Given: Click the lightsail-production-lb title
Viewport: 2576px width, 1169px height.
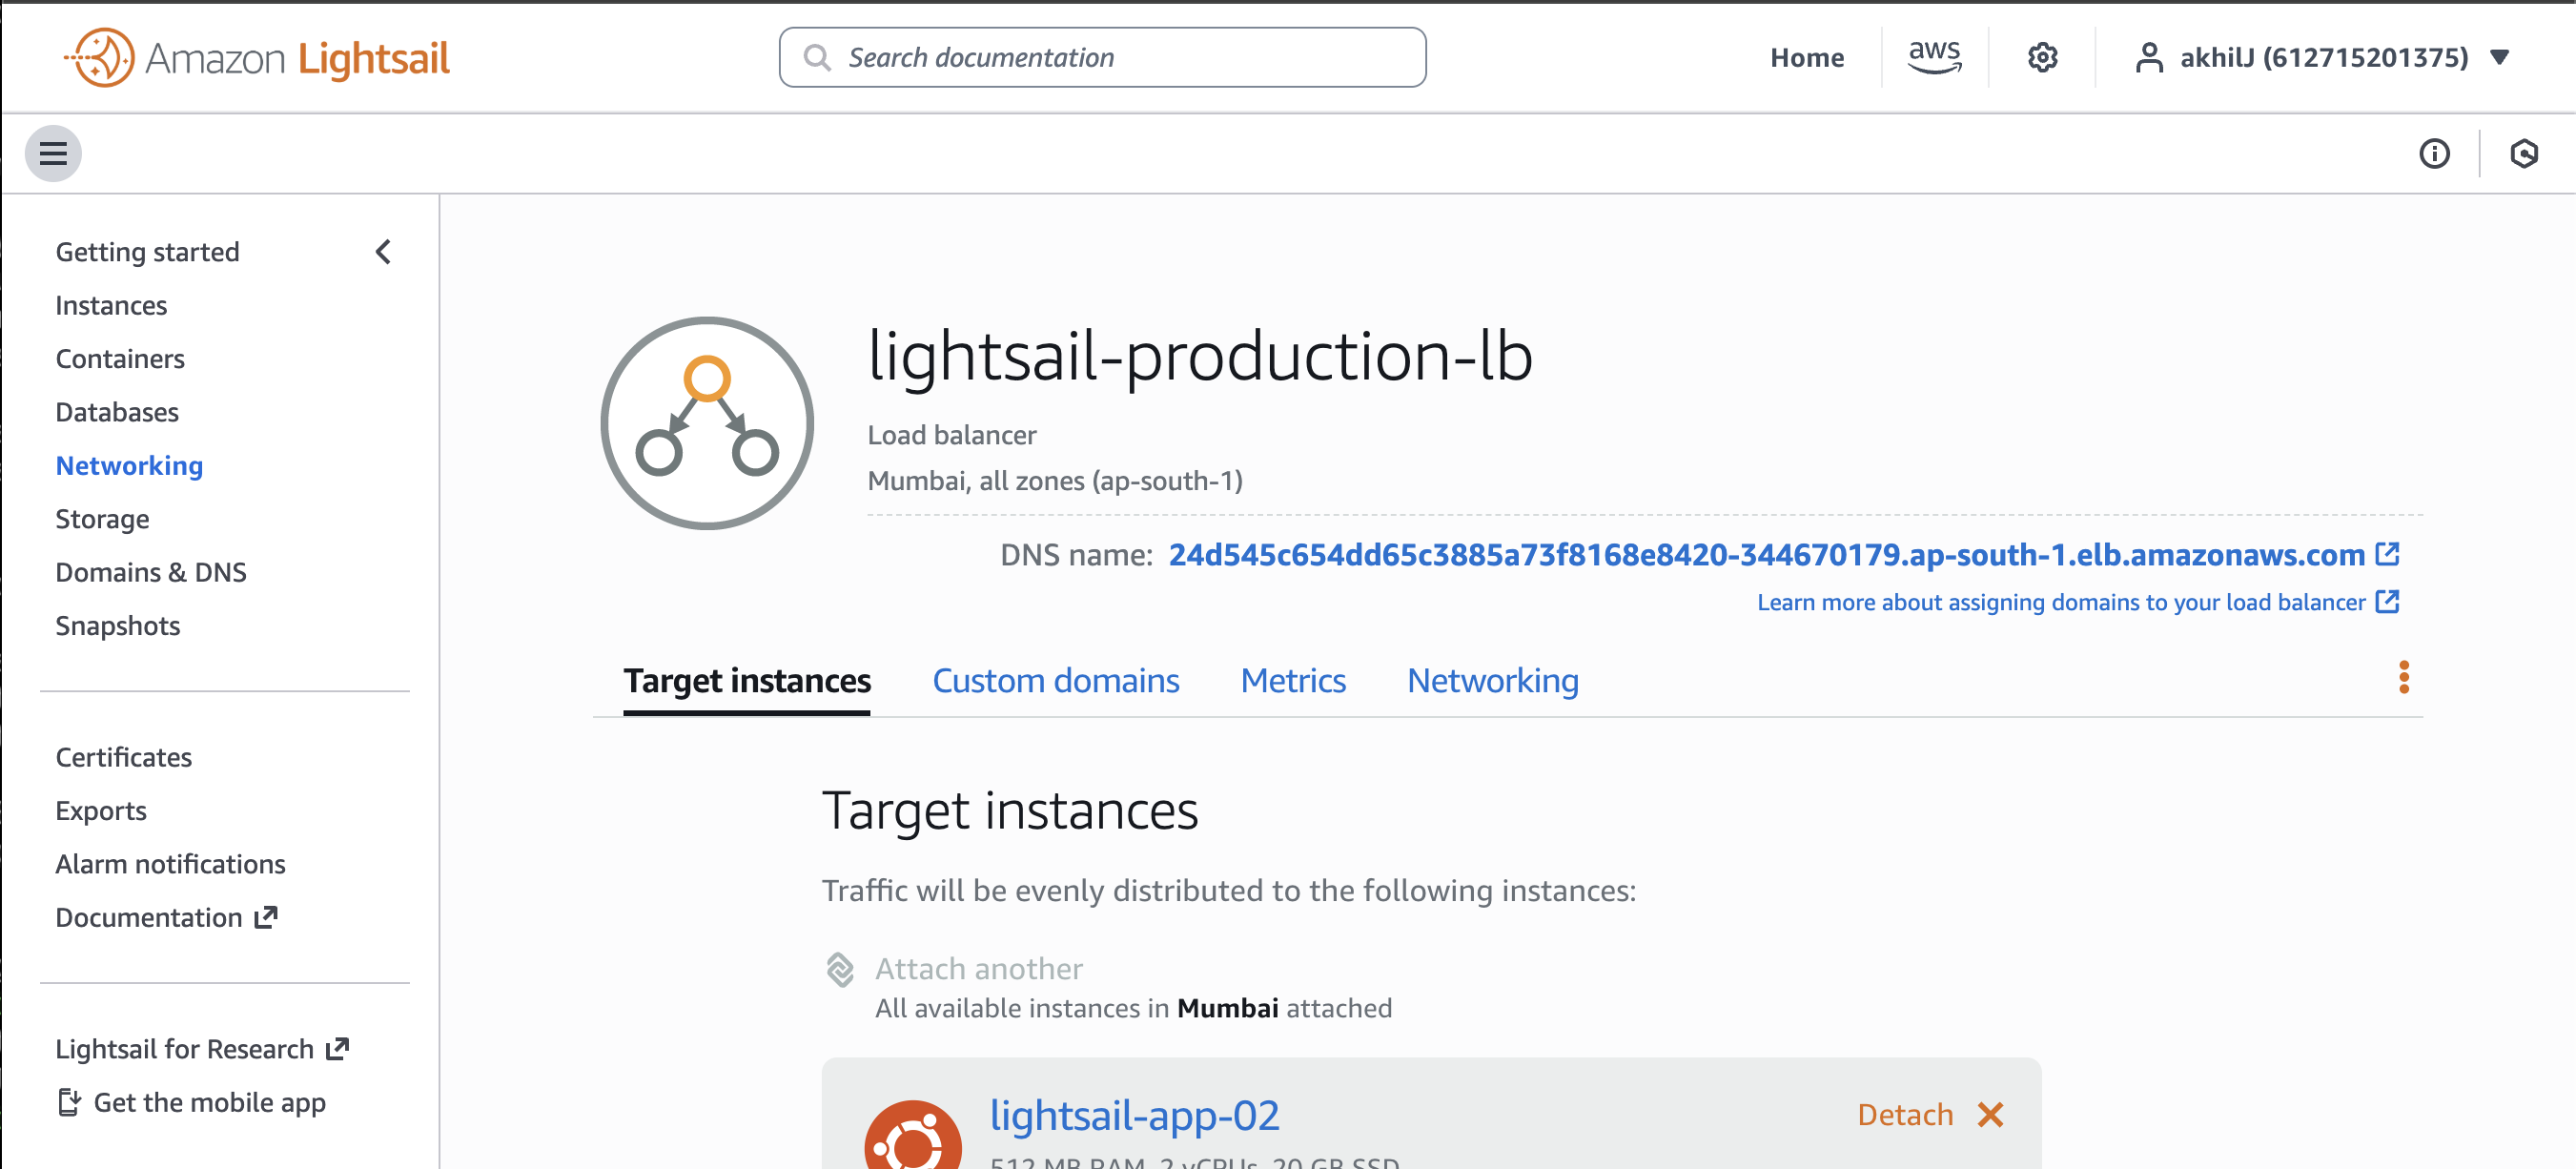Looking at the screenshot, I should click(1200, 355).
